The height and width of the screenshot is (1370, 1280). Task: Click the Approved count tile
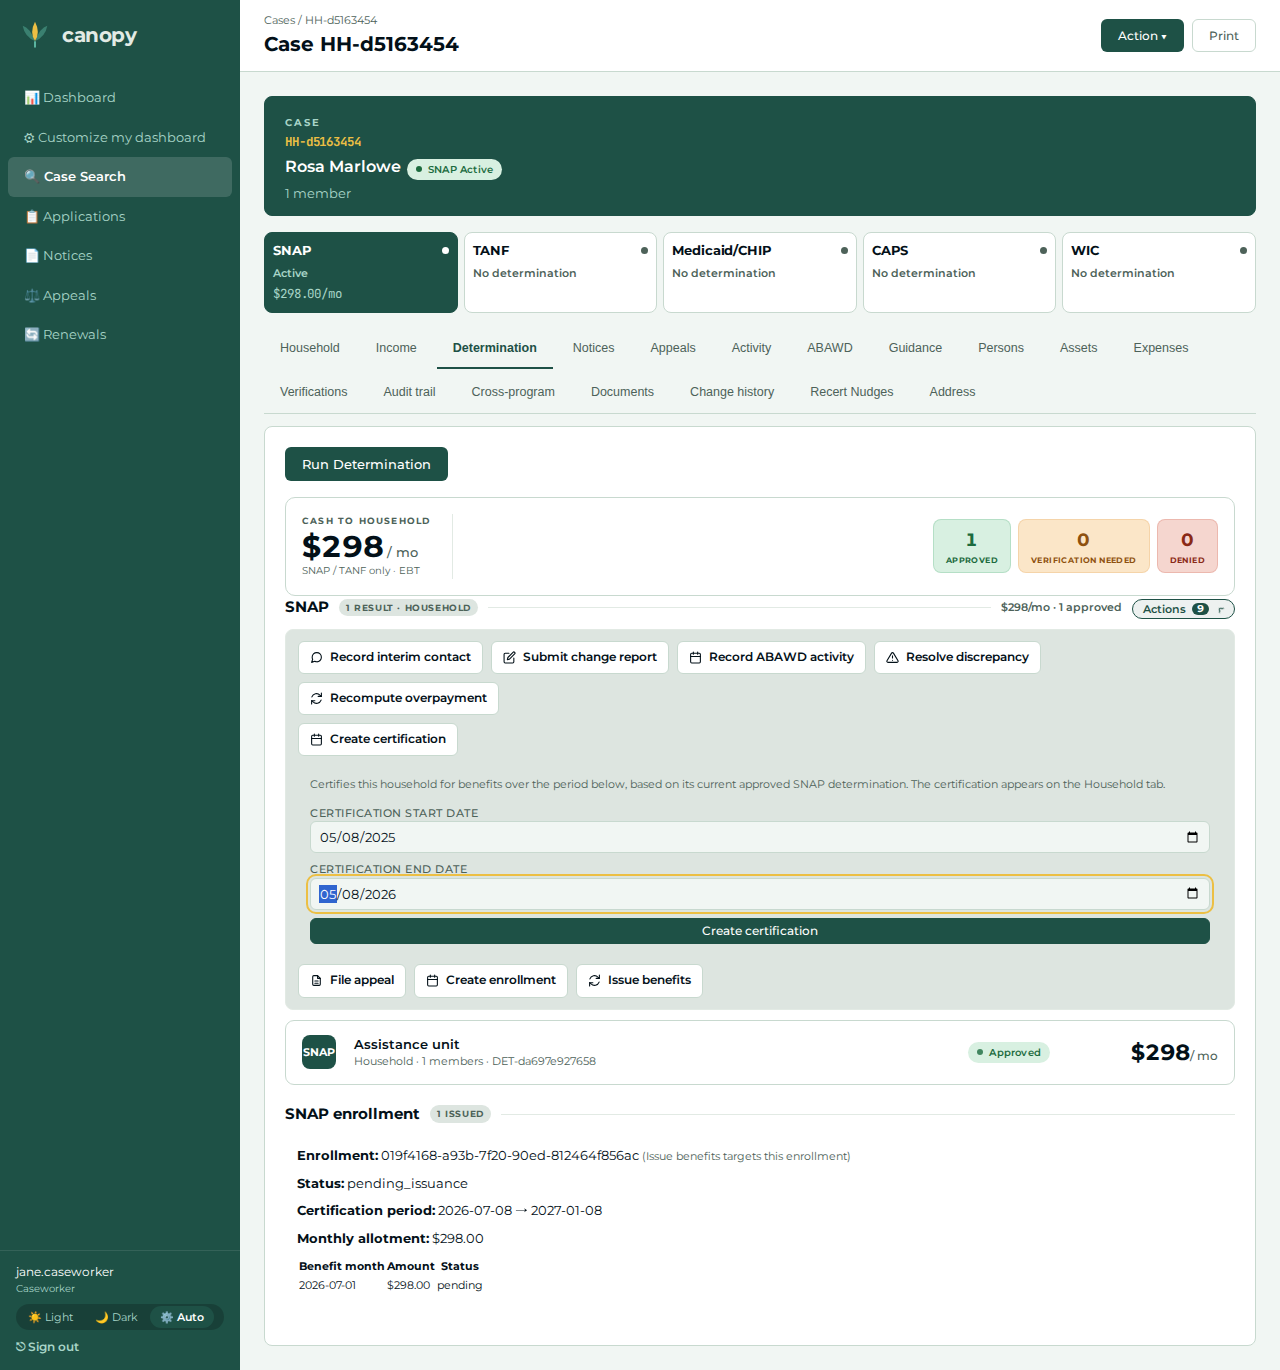[x=972, y=546]
